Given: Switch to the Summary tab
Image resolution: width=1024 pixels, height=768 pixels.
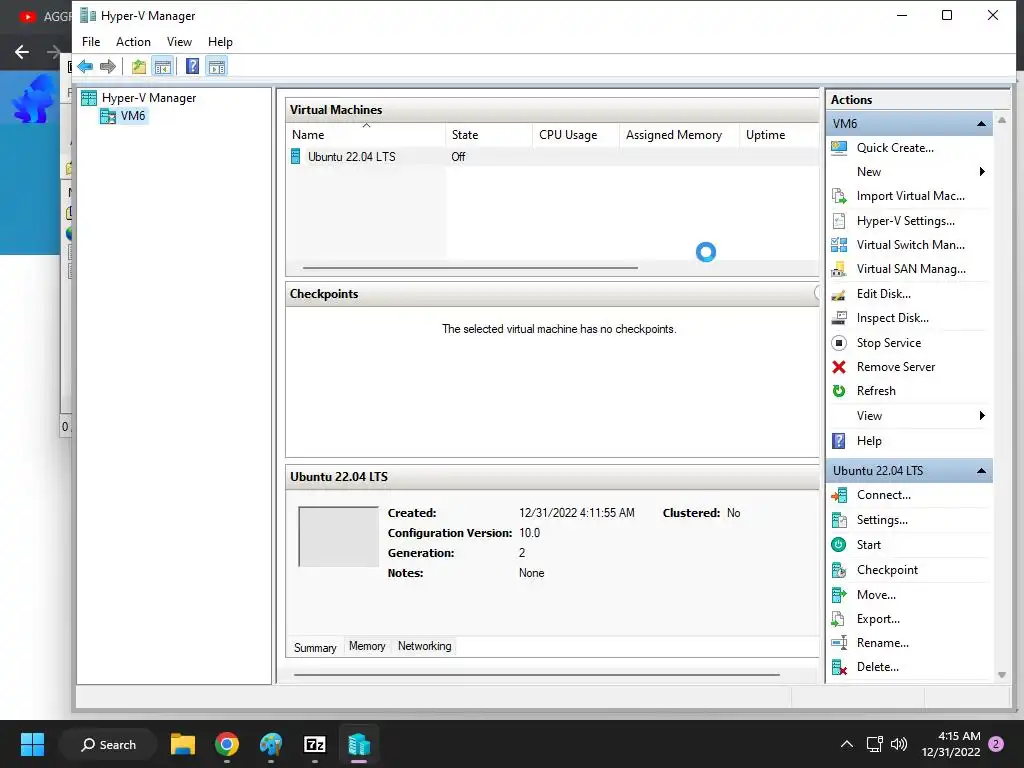Looking at the screenshot, I should [315, 647].
